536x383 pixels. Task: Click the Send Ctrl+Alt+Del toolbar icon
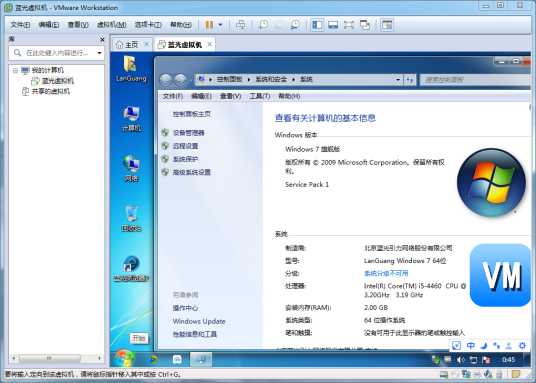coord(241,25)
